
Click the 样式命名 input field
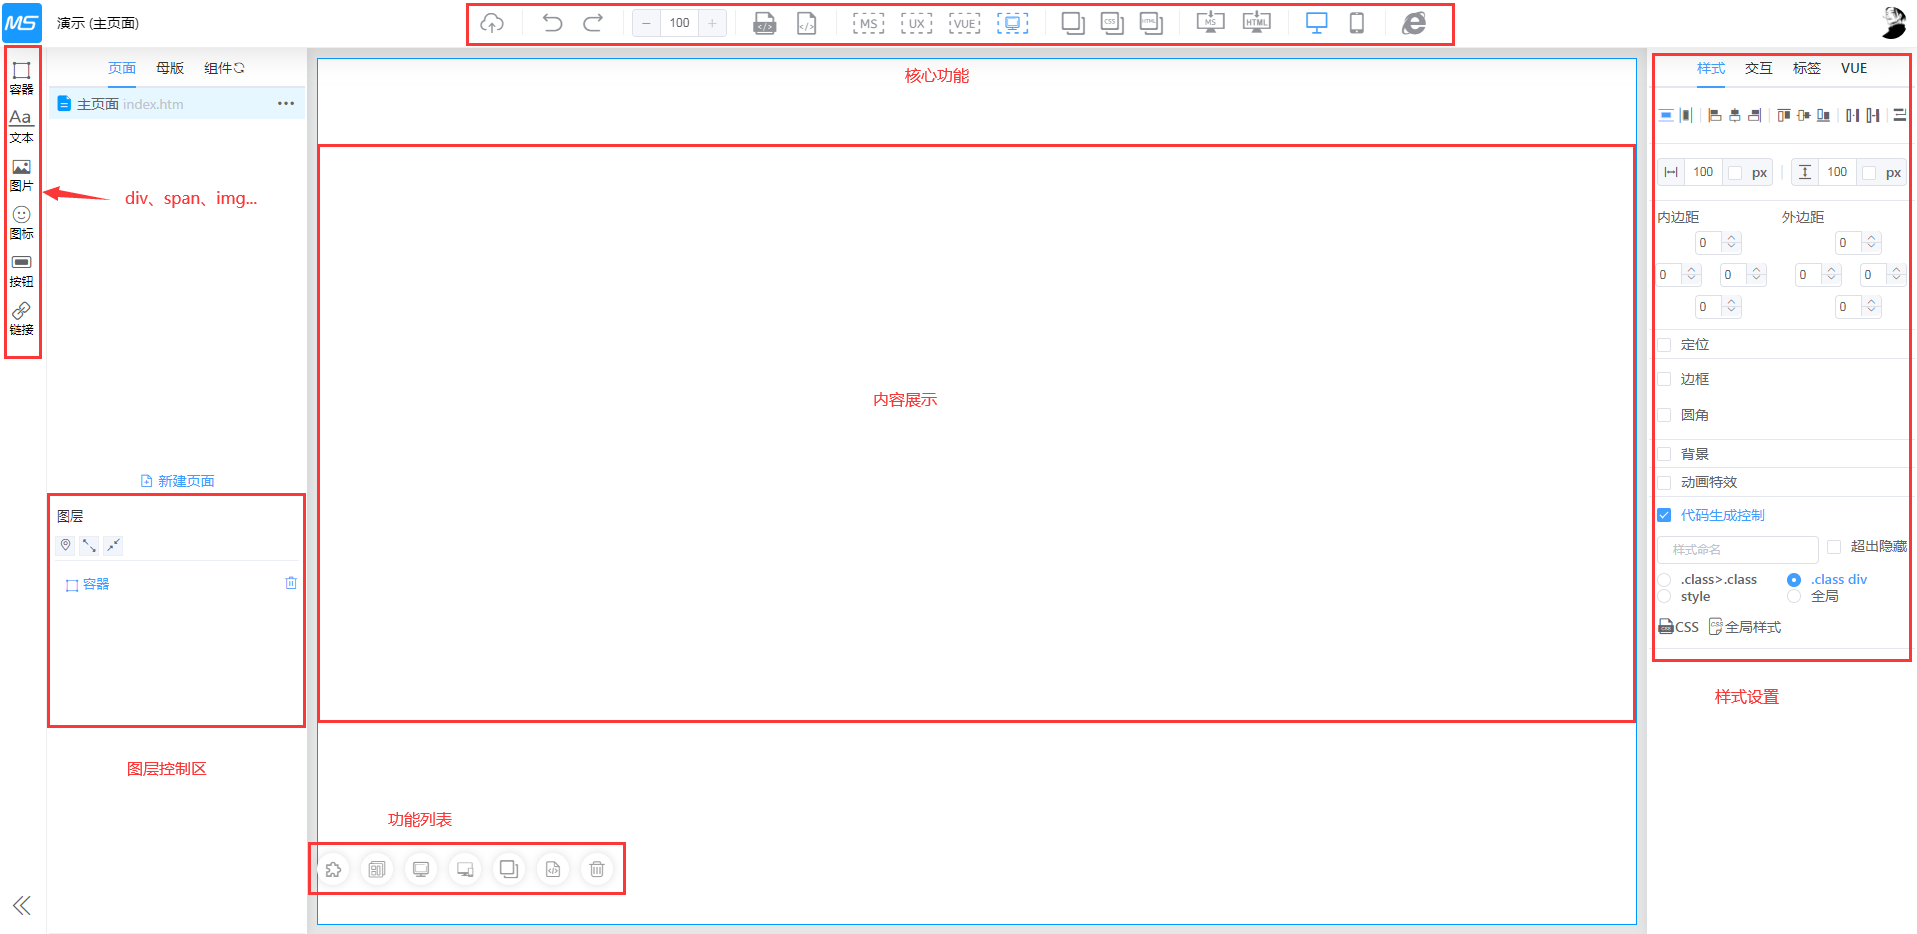(x=1737, y=549)
